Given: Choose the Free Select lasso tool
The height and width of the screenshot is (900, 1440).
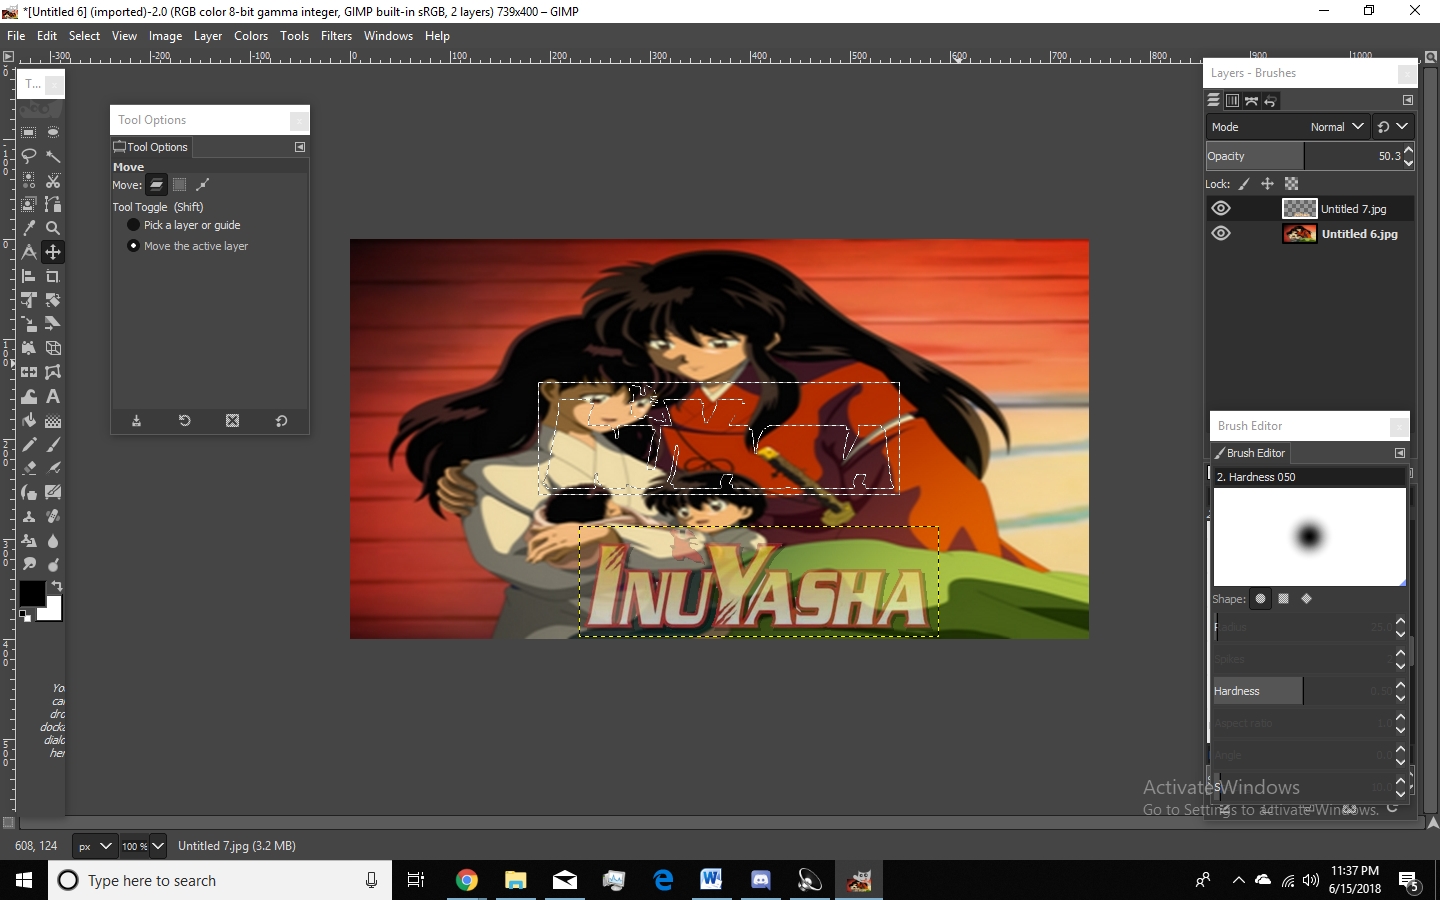Looking at the screenshot, I should coord(29,156).
